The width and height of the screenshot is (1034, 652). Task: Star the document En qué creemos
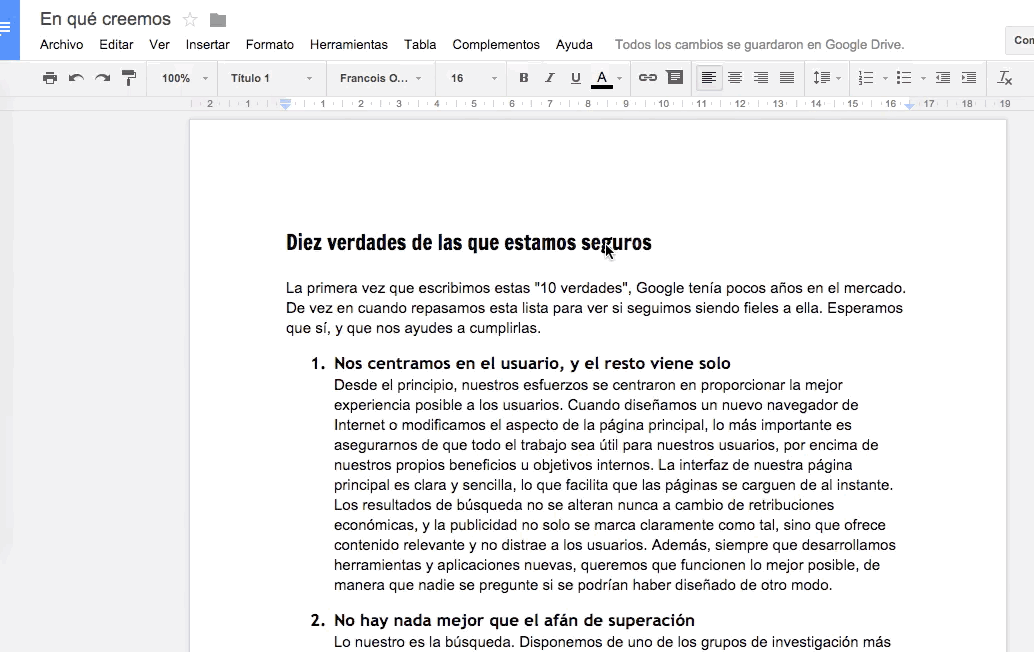coord(190,20)
